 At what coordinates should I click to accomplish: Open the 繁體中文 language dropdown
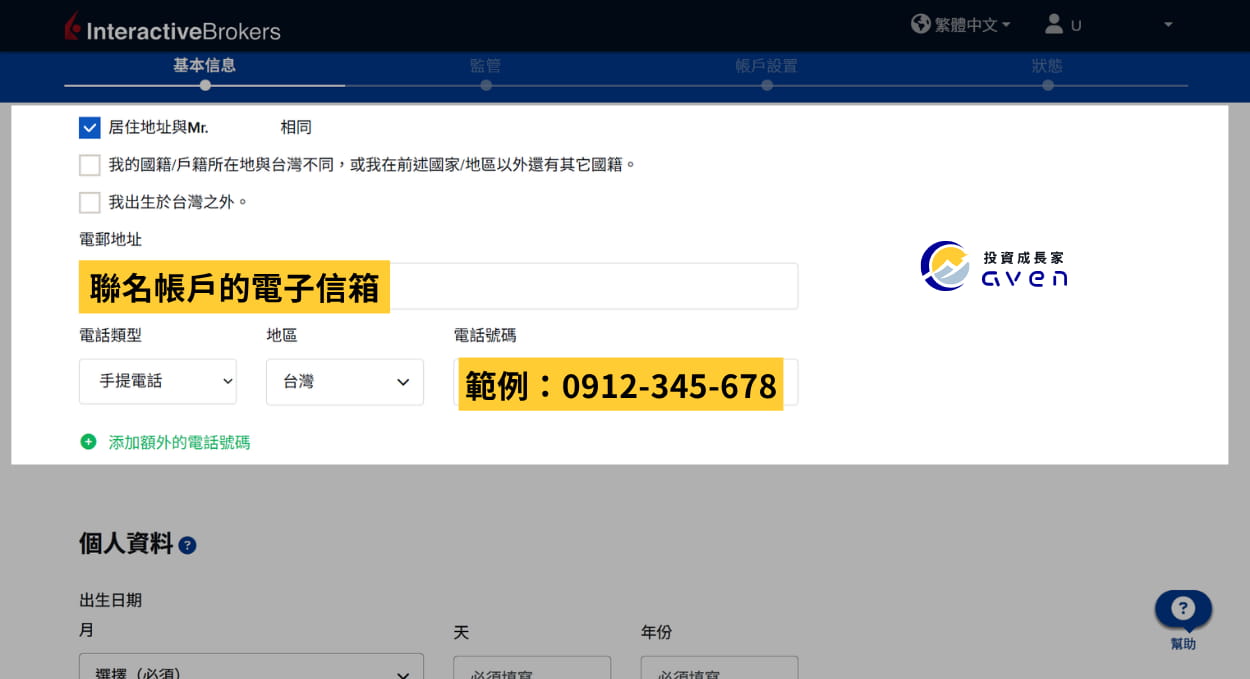click(x=972, y=24)
